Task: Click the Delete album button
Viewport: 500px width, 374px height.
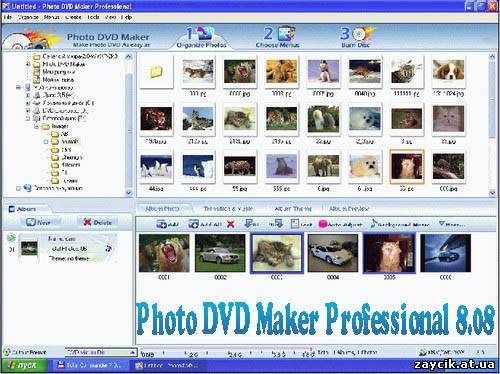Action: point(97,222)
